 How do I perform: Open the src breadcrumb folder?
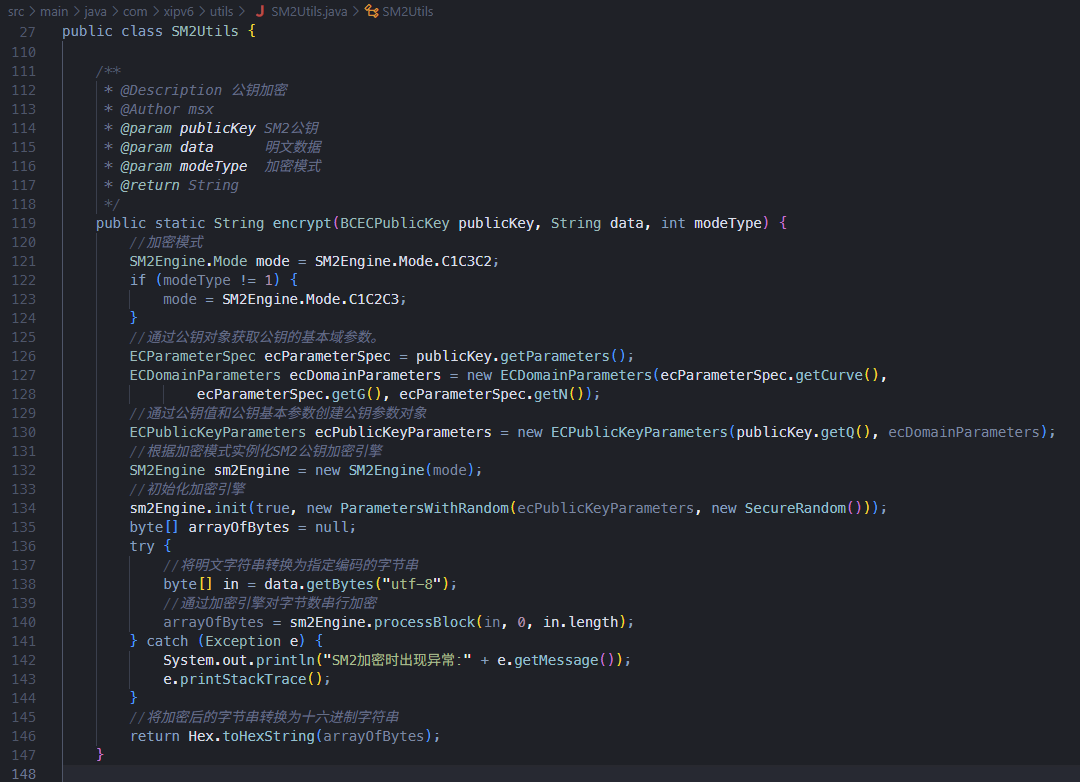click(x=16, y=11)
